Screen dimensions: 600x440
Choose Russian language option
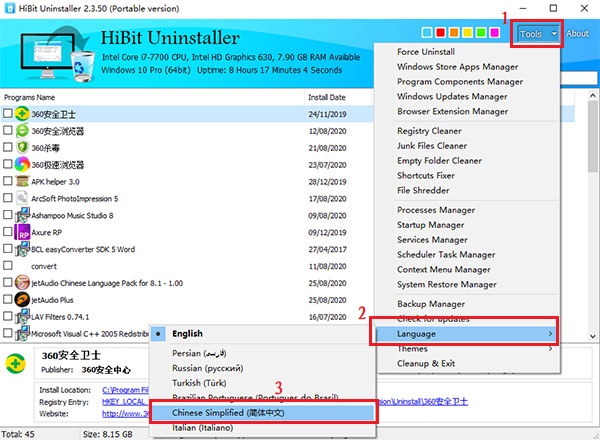[208, 368]
